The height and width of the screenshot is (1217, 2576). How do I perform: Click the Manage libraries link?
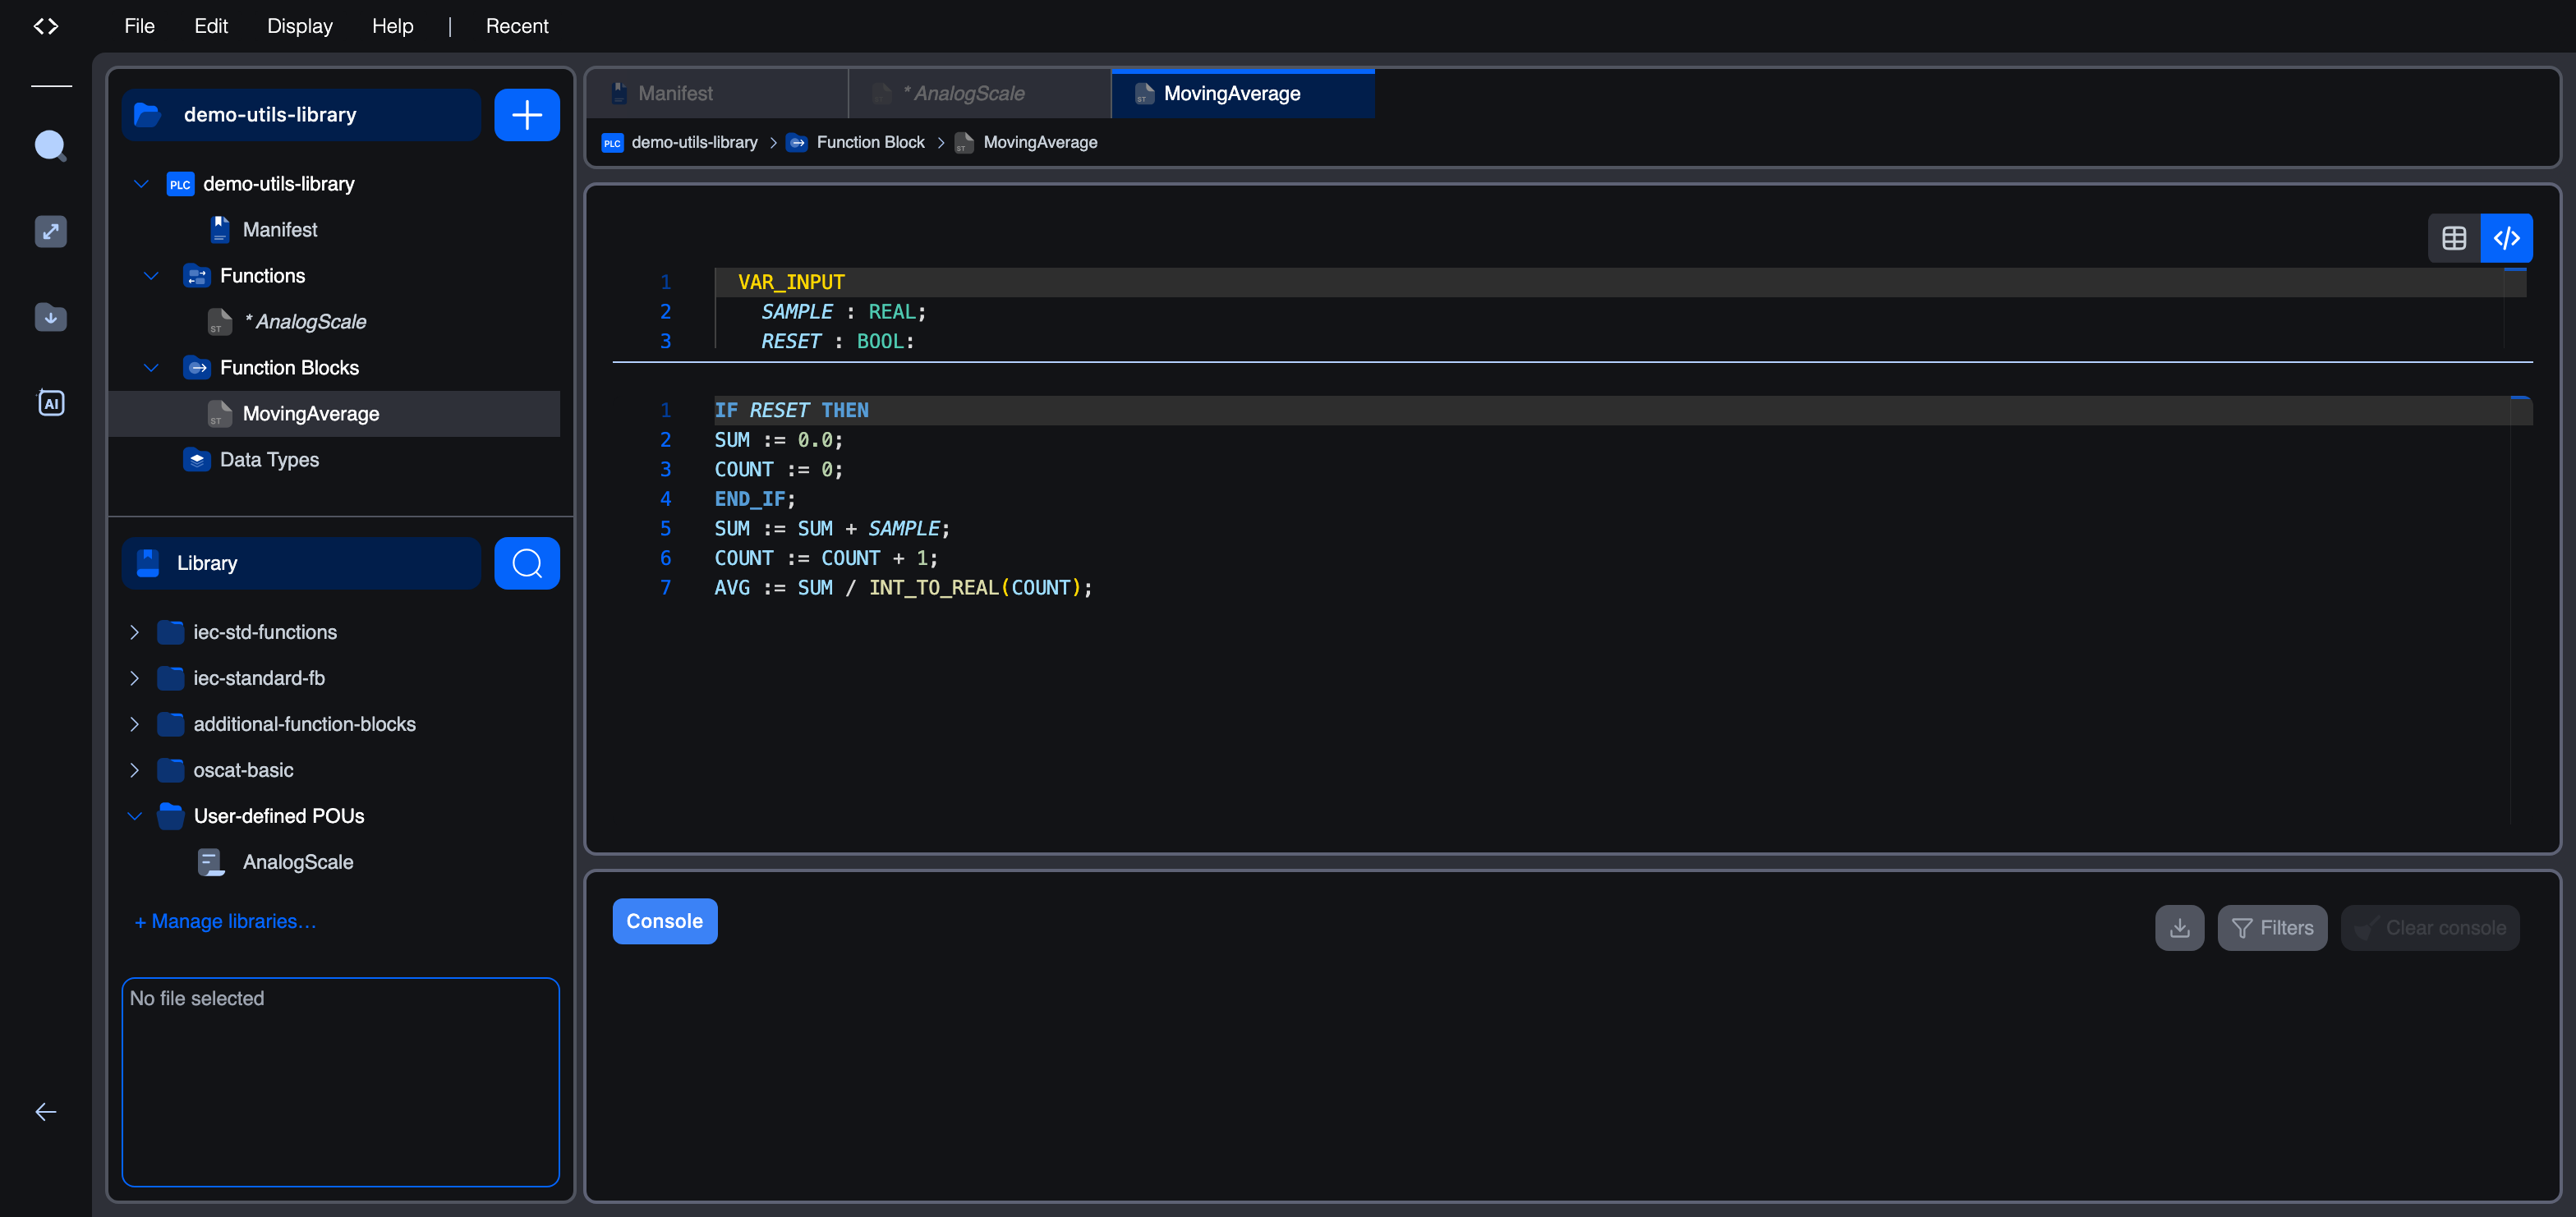click(225, 921)
